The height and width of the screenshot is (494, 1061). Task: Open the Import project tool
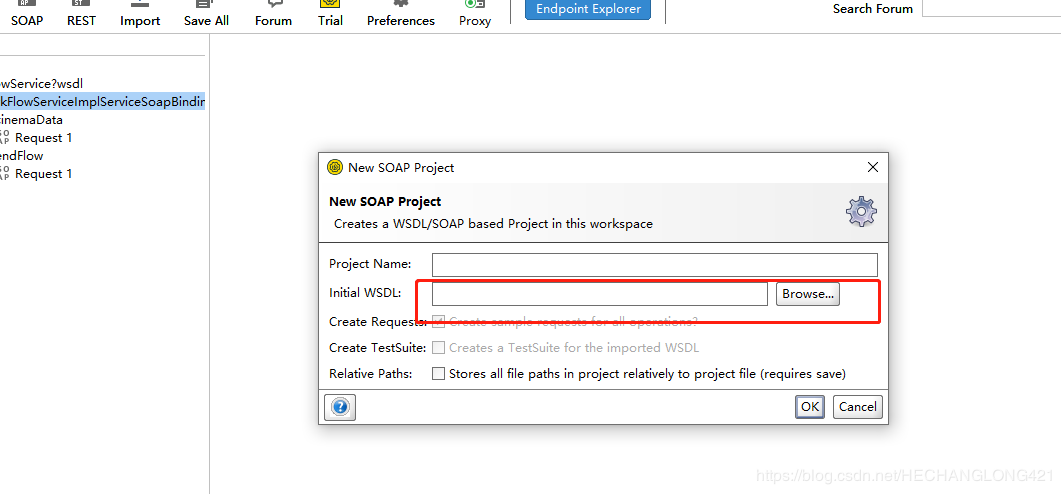click(140, 14)
